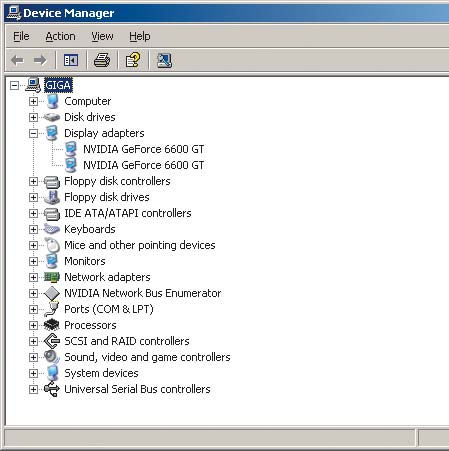
Task: Select Universal Serial Bus controllers label
Action: [137, 389]
